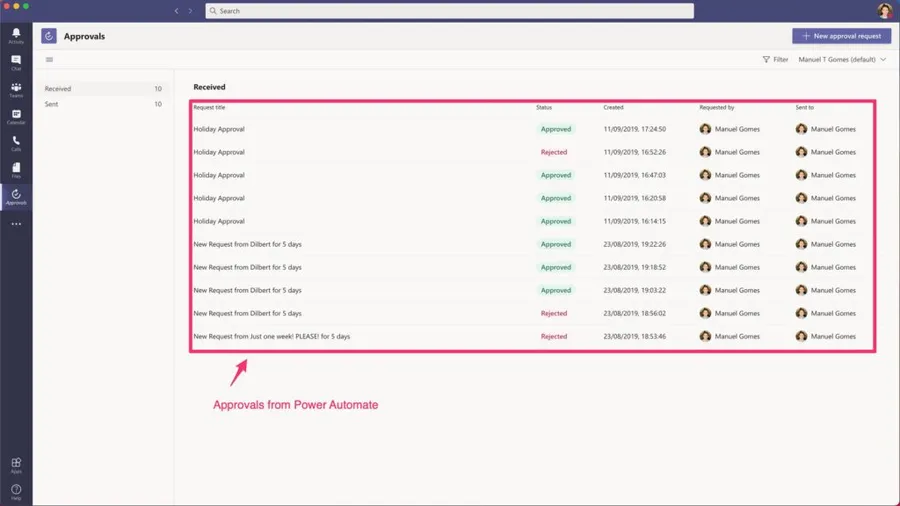Open Files from the sidebar
The width and height of the screenshot is (900, 506).
point(16,170)
